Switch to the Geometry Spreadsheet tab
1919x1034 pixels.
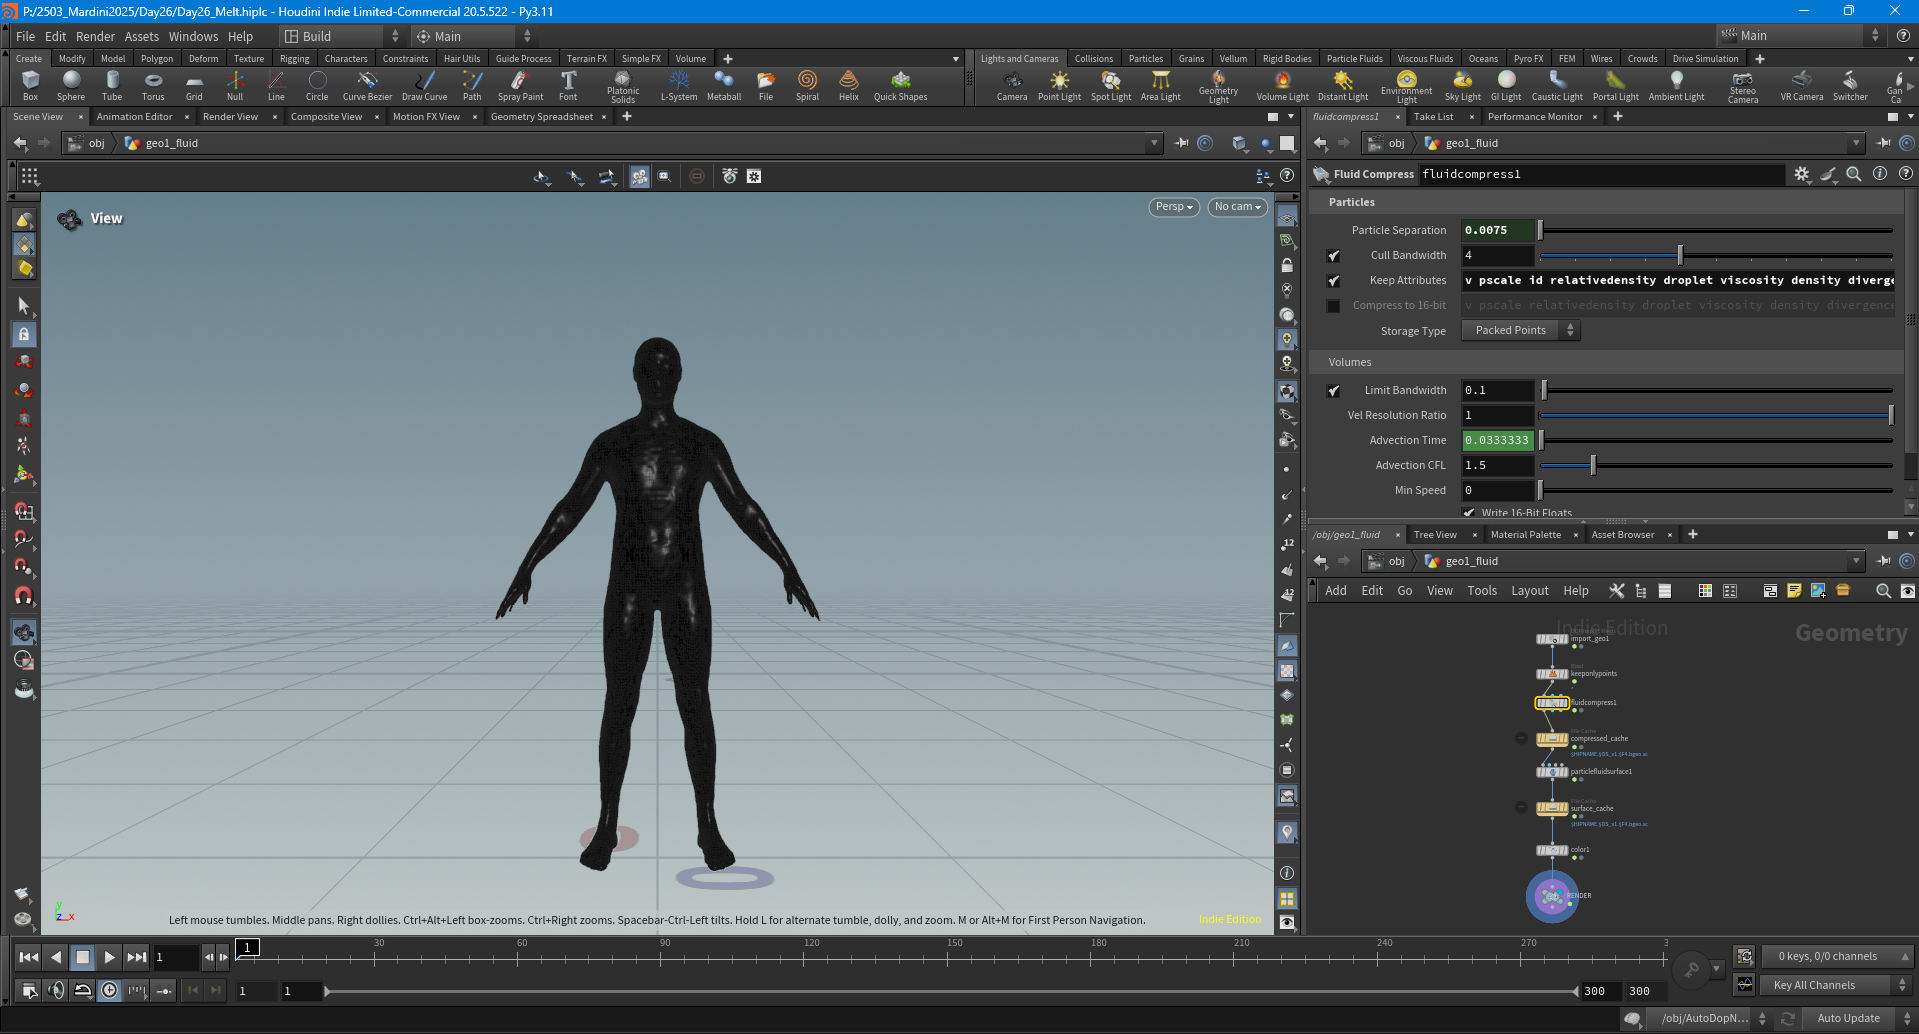click(x=542, y=117)
